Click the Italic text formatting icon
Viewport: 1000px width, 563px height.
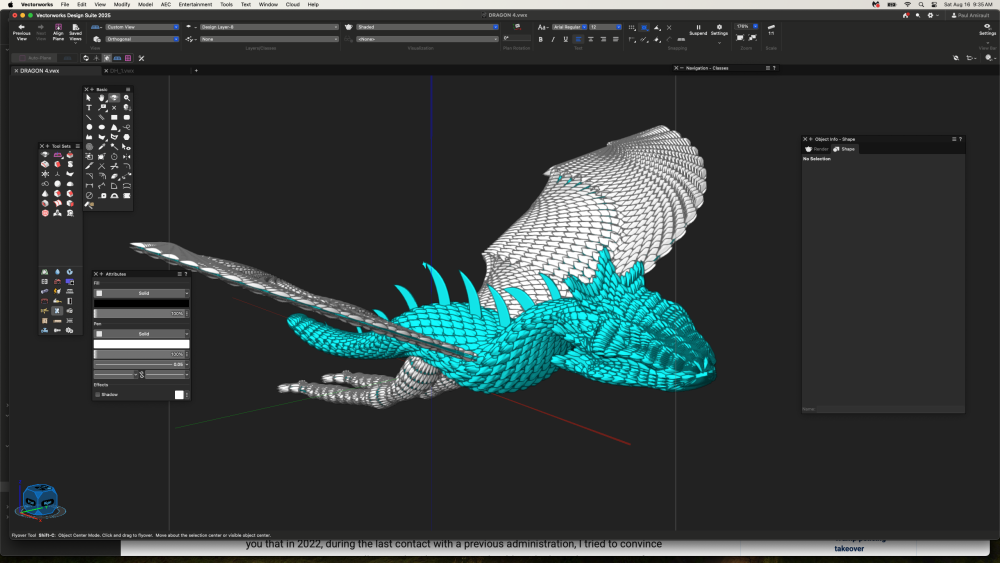click(553, 39)
